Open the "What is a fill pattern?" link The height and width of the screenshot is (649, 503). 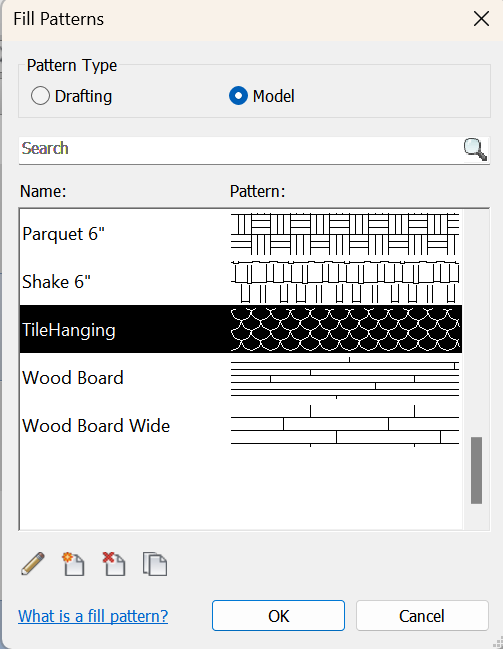point(93,616)
